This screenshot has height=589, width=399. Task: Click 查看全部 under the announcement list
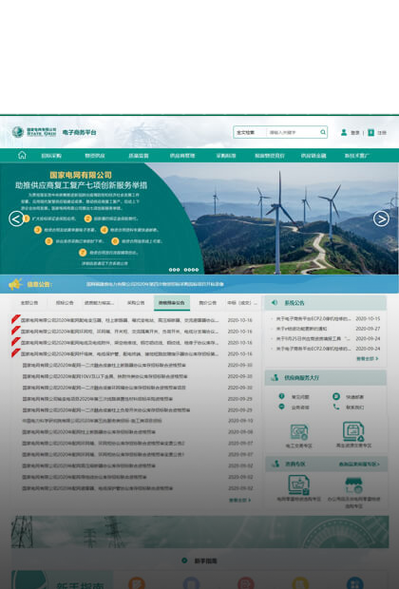(x=240, y=500)
